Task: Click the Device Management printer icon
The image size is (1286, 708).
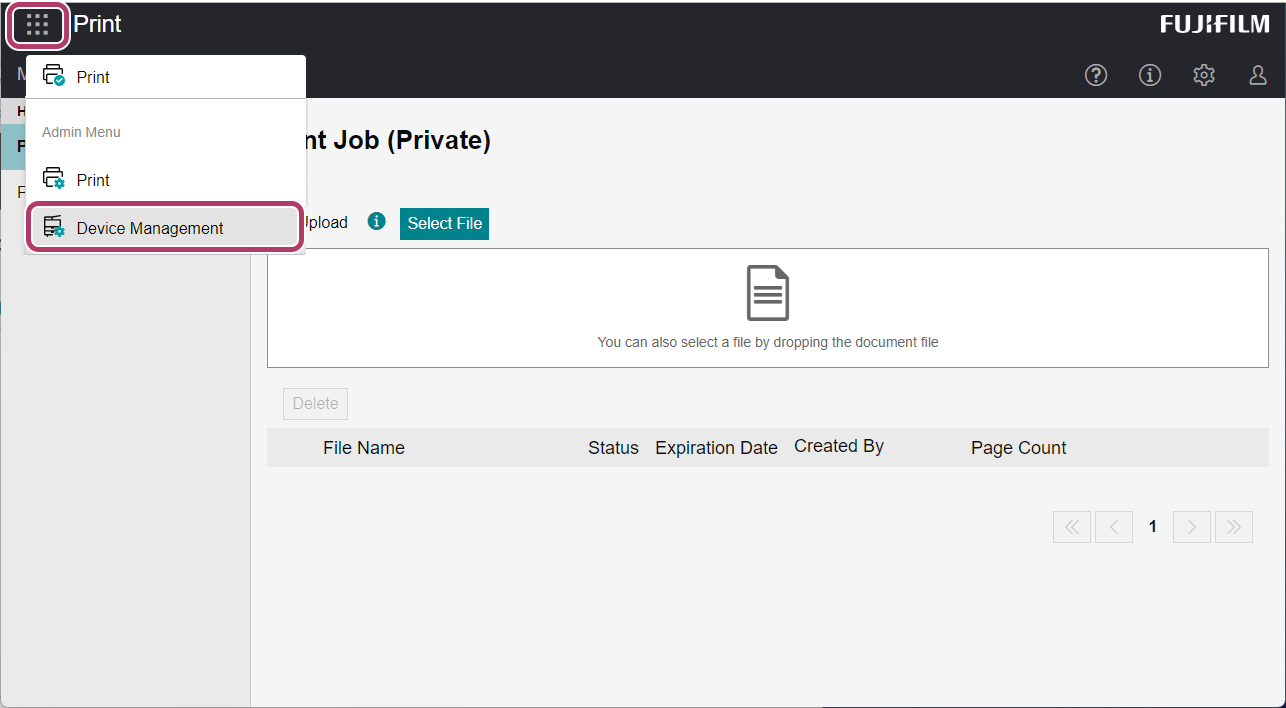Action: click(x=54, y=228)
